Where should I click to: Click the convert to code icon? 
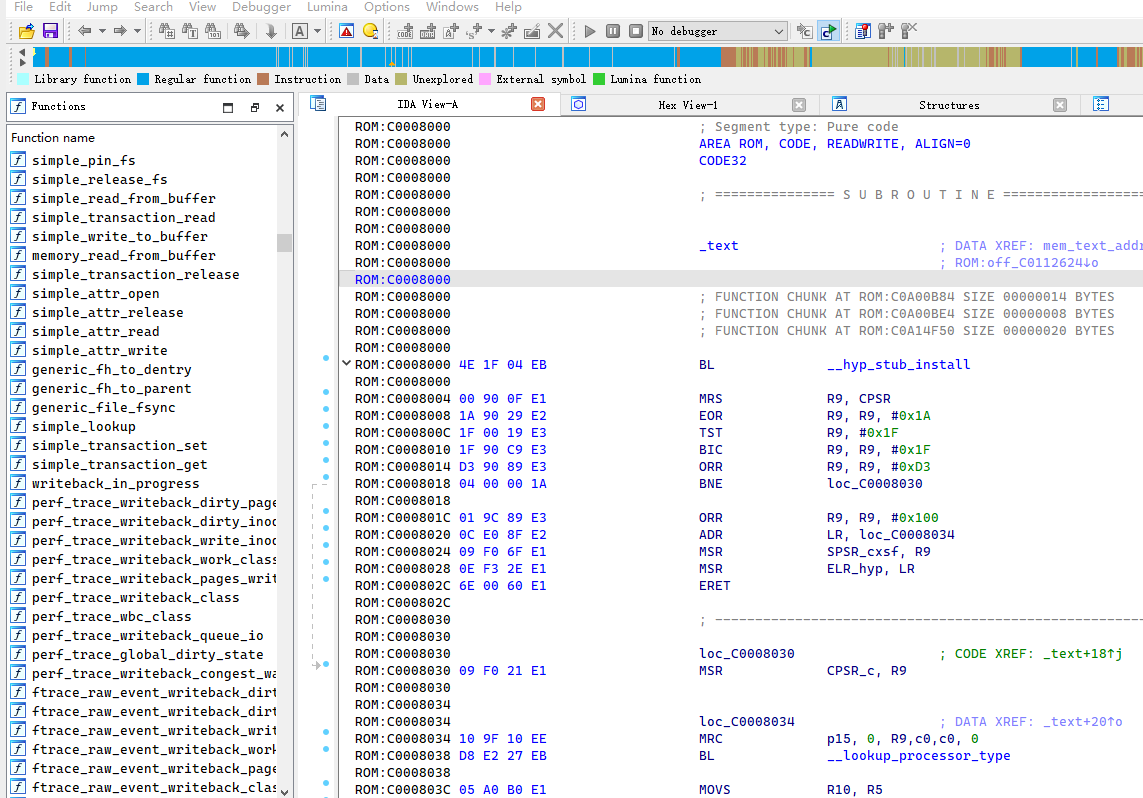[x=404, y=31]
